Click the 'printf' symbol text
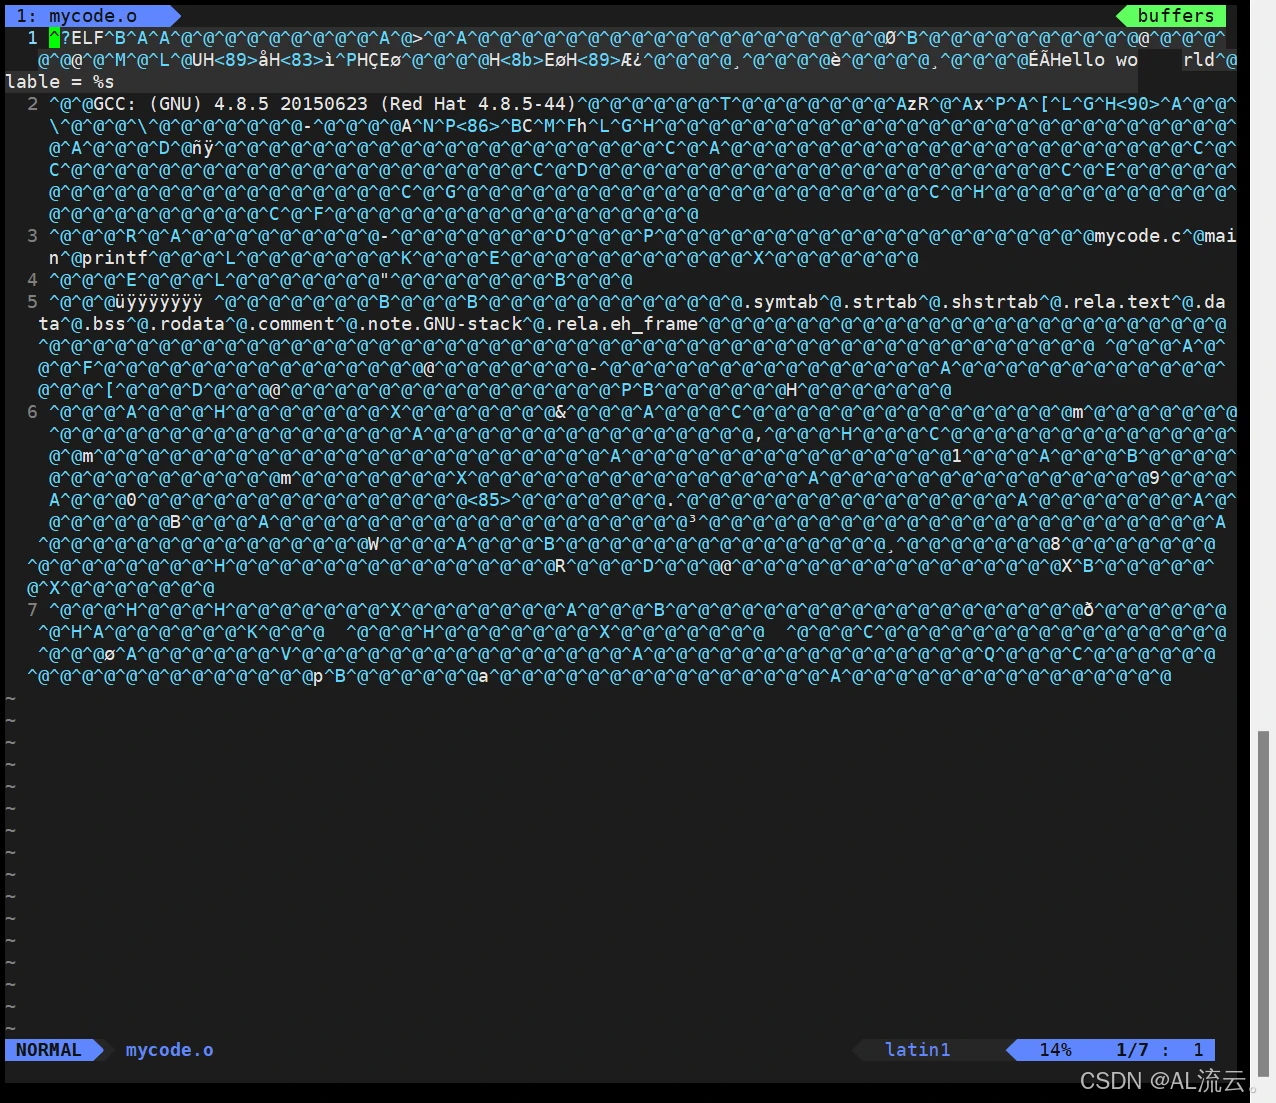1276x1103 pixels. pyautogui.click(x=115, y=258)
